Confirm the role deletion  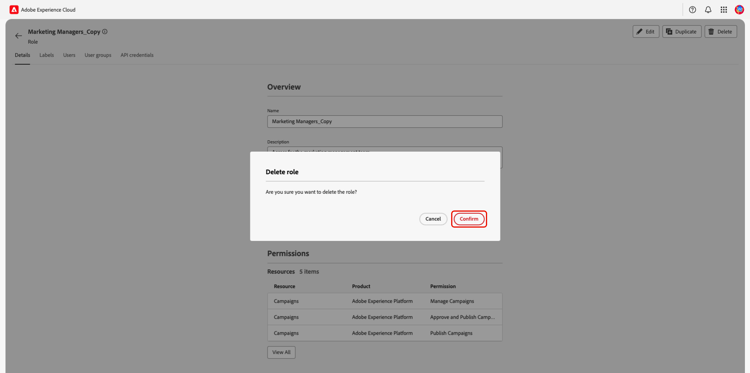click(x=469, y=219)
